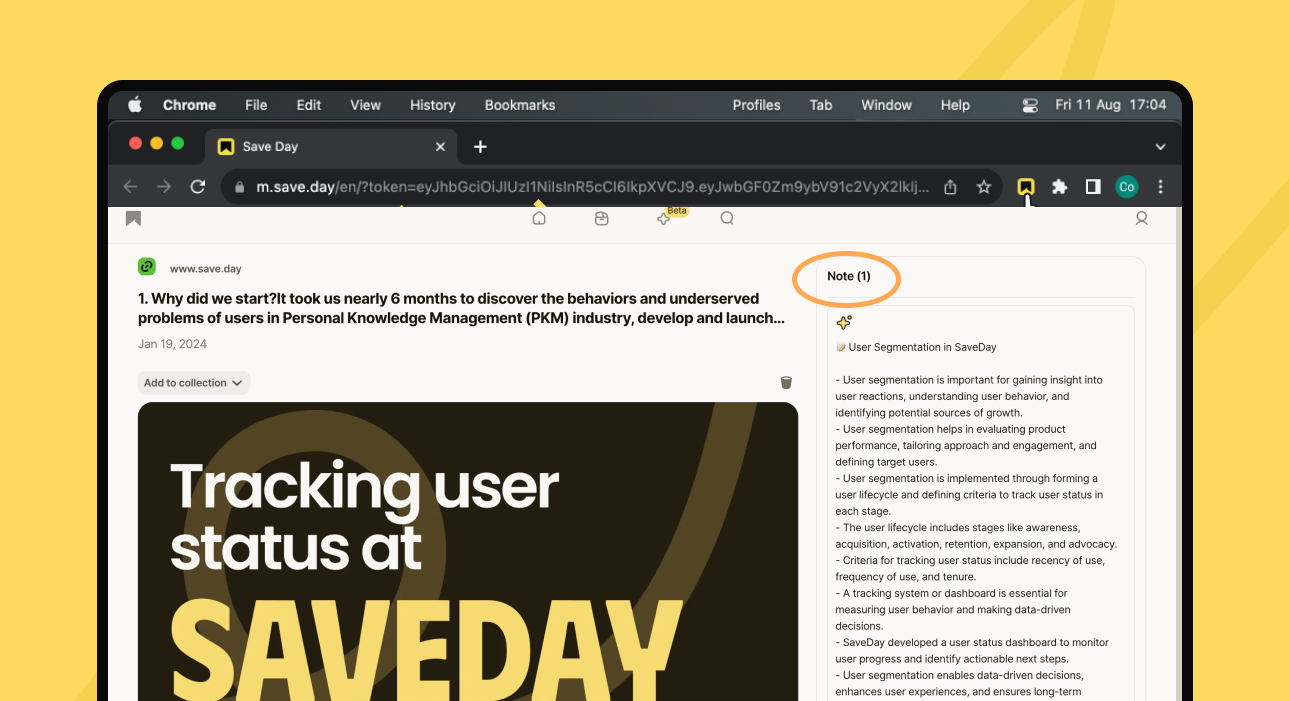Click the AI sparkle icon in note
Screen dimensions: 1289x701
(844, 323)
